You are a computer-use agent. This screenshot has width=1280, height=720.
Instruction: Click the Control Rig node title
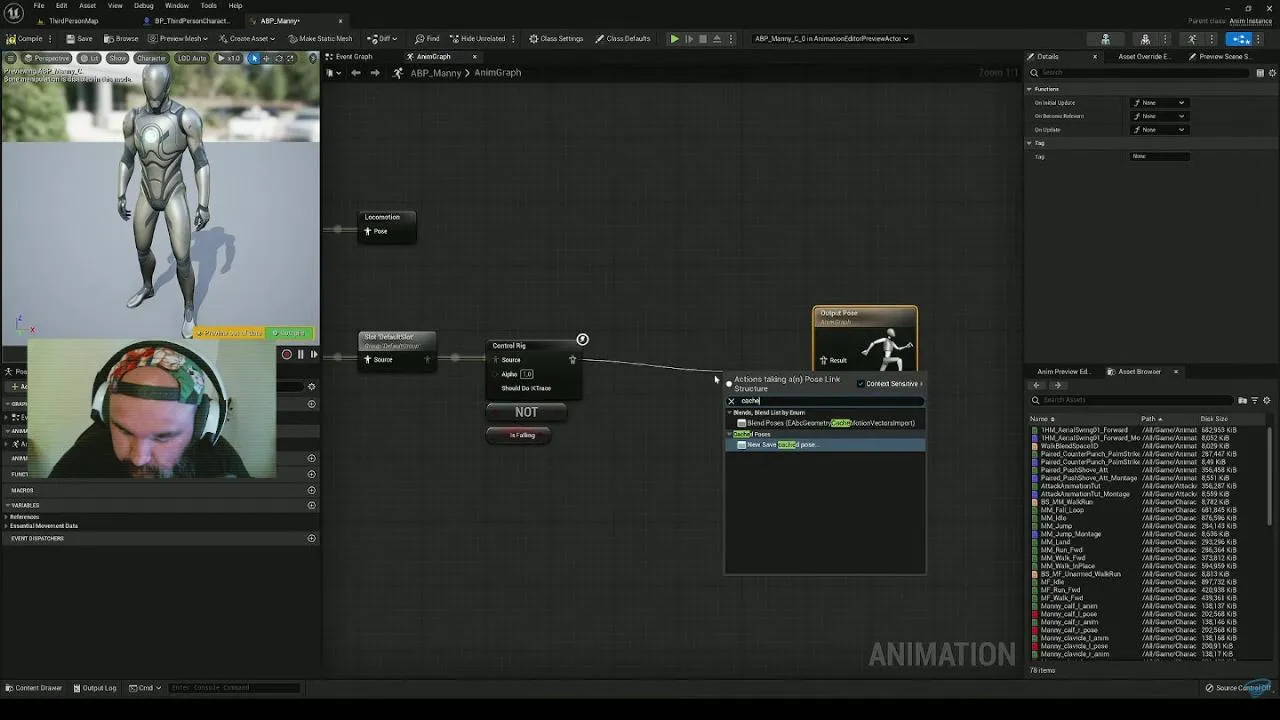[509, 346]
